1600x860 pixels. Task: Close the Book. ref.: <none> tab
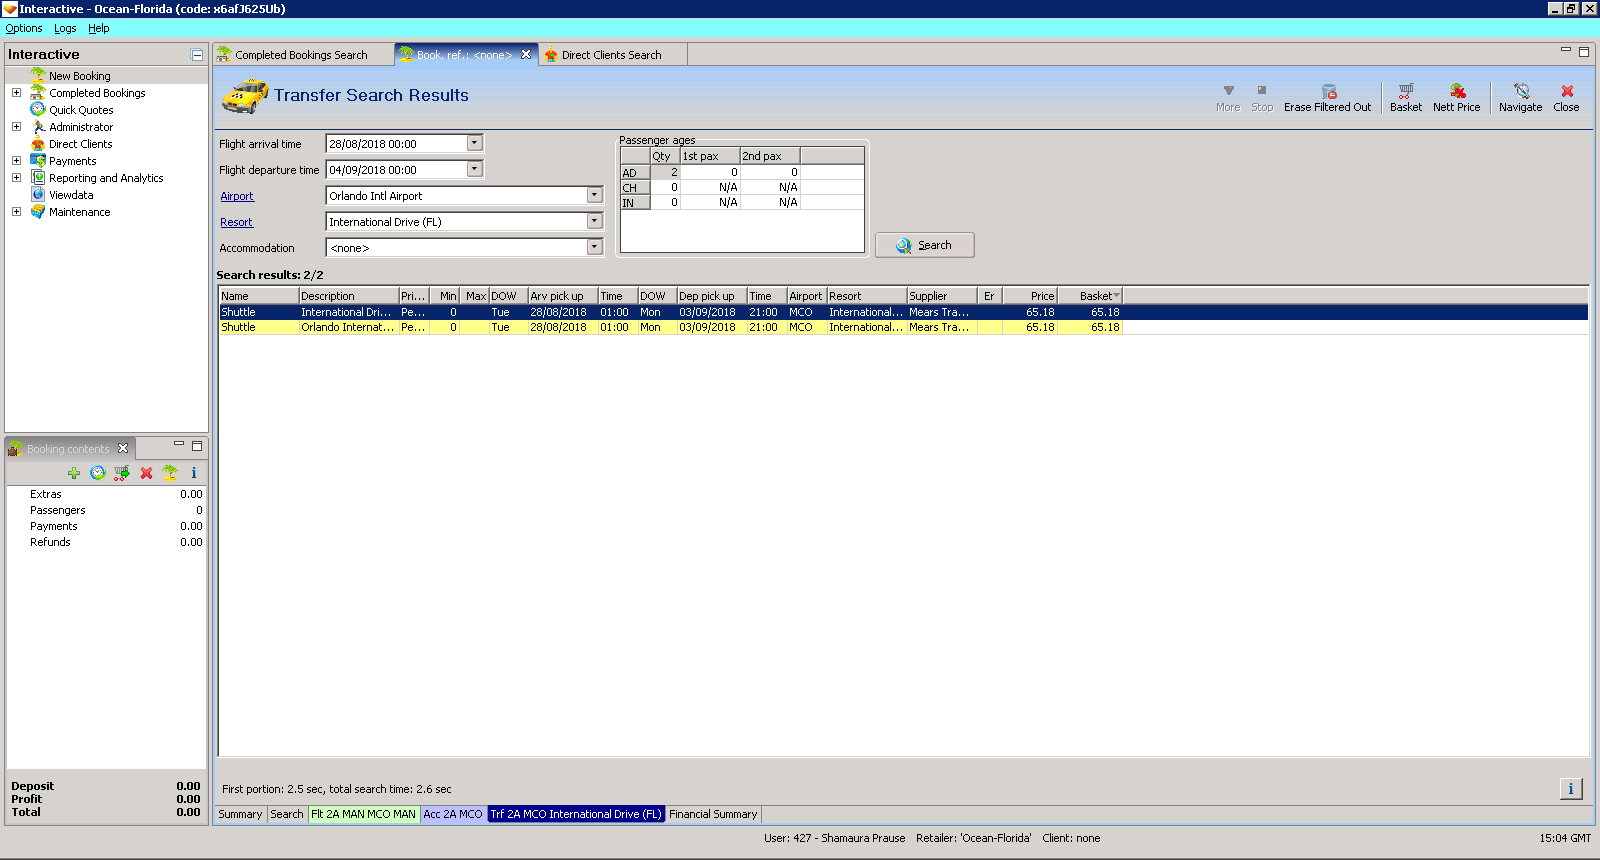click(526, 55)
